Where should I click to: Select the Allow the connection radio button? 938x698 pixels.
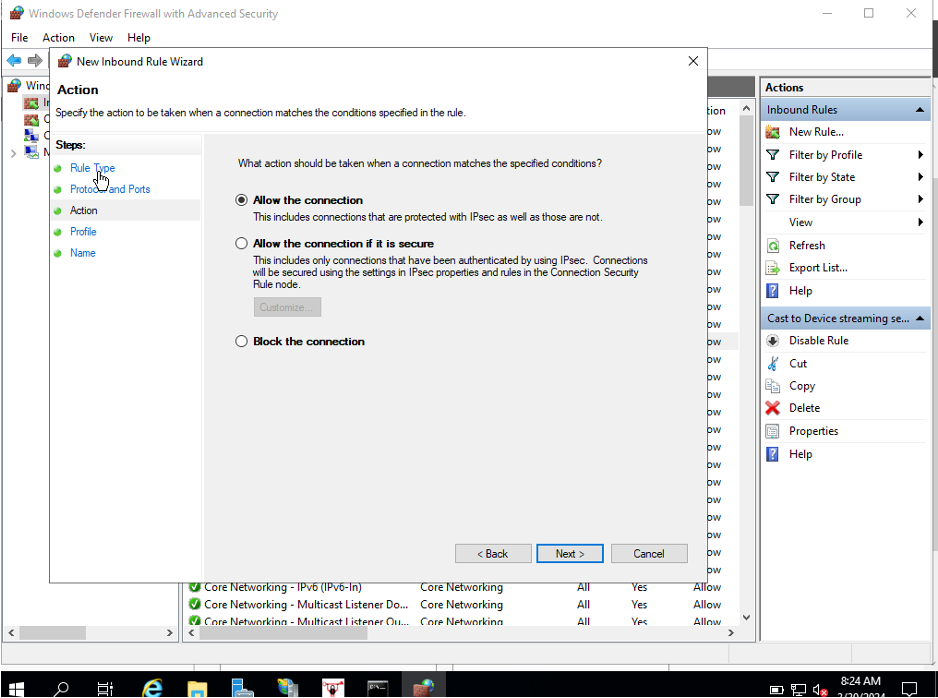(x=241, y=200)
